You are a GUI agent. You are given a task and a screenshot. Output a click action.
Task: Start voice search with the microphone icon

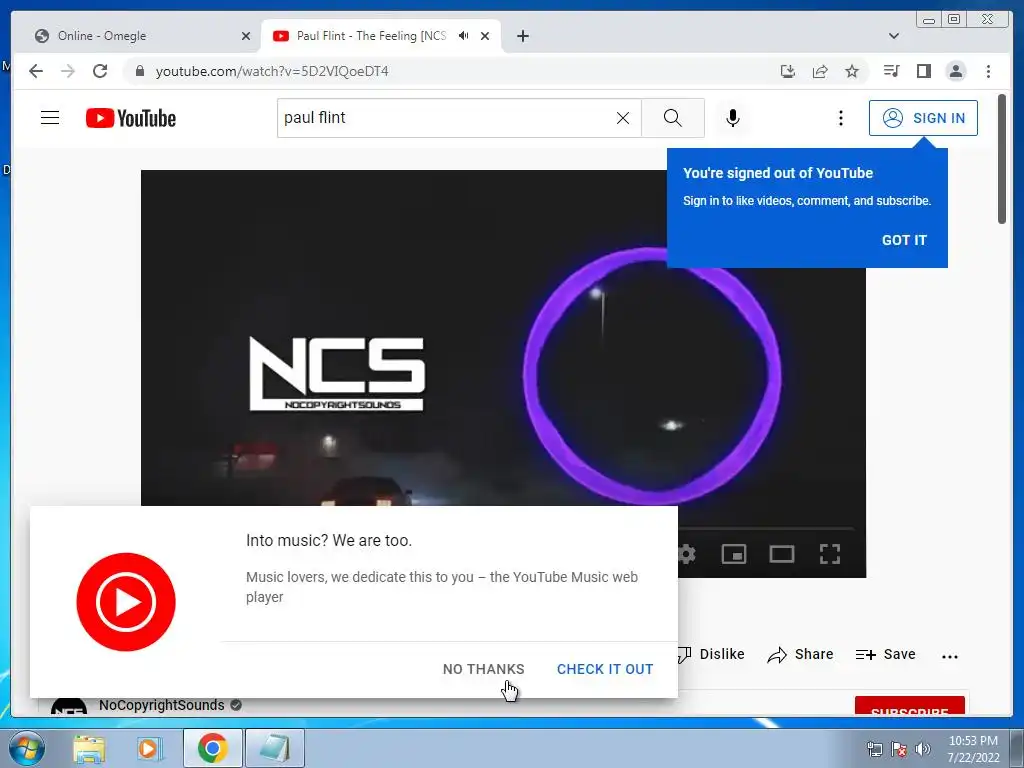pos(733,118)
